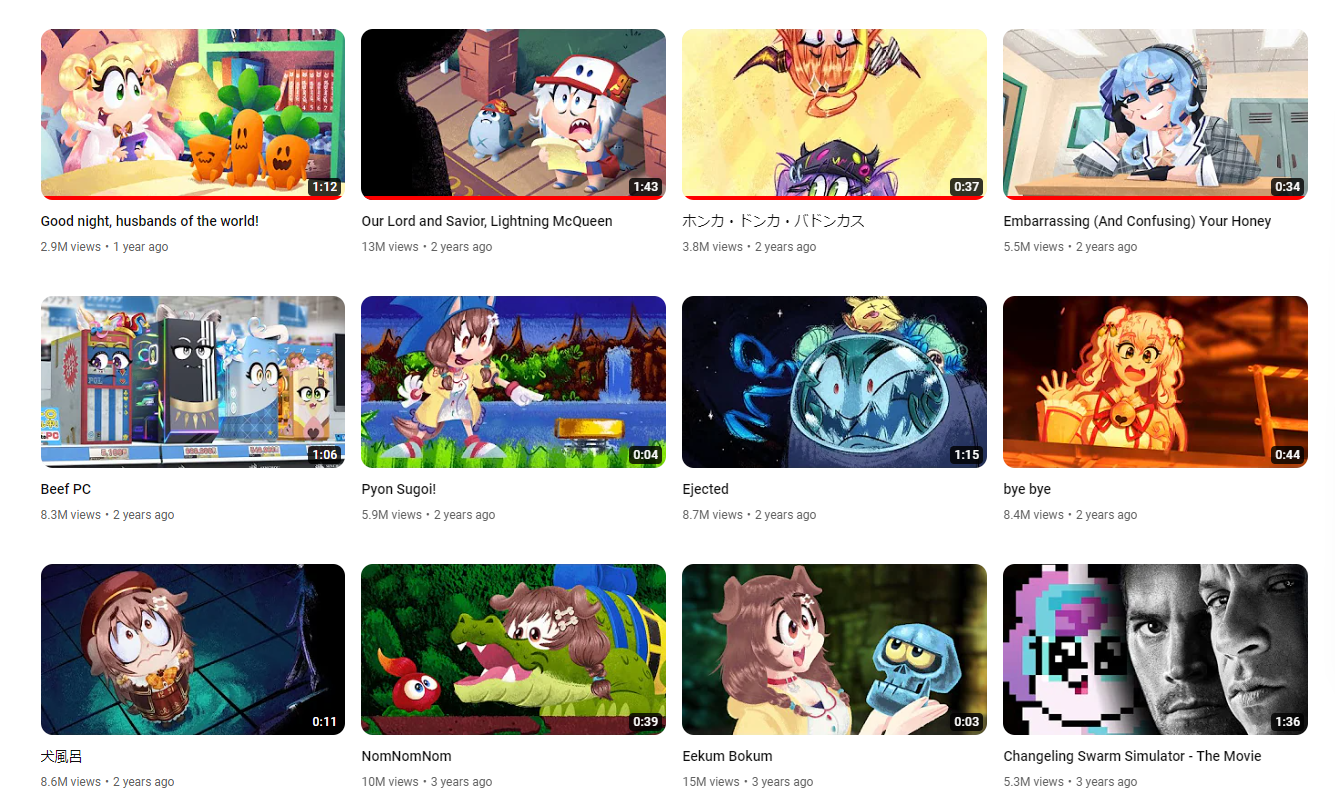
Task: Select the 'Beef PC' title text
Action: pyautogui.click(x=66, y=489)
